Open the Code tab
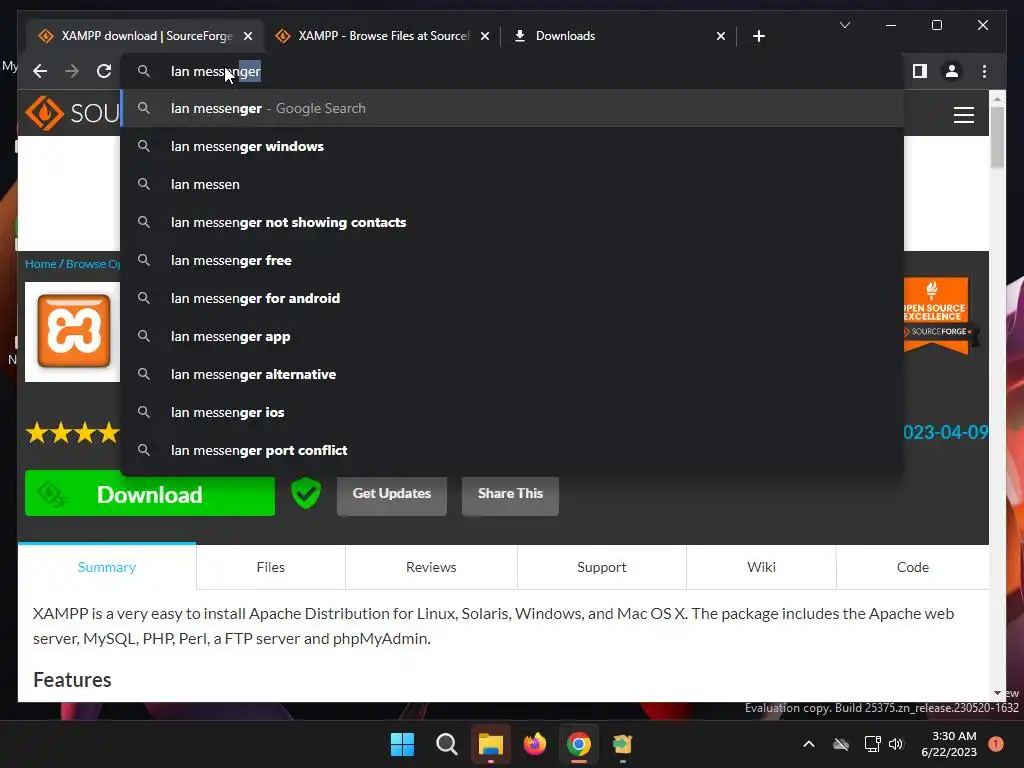The height and width of the screenshot is (768, 1024). [912, 567]
